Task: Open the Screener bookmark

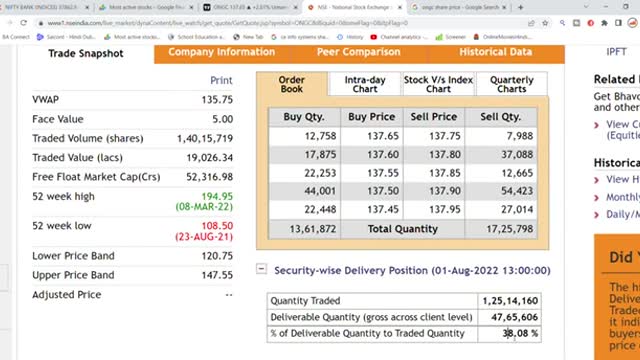Action: pyautogui.click(x=451, y=37)
